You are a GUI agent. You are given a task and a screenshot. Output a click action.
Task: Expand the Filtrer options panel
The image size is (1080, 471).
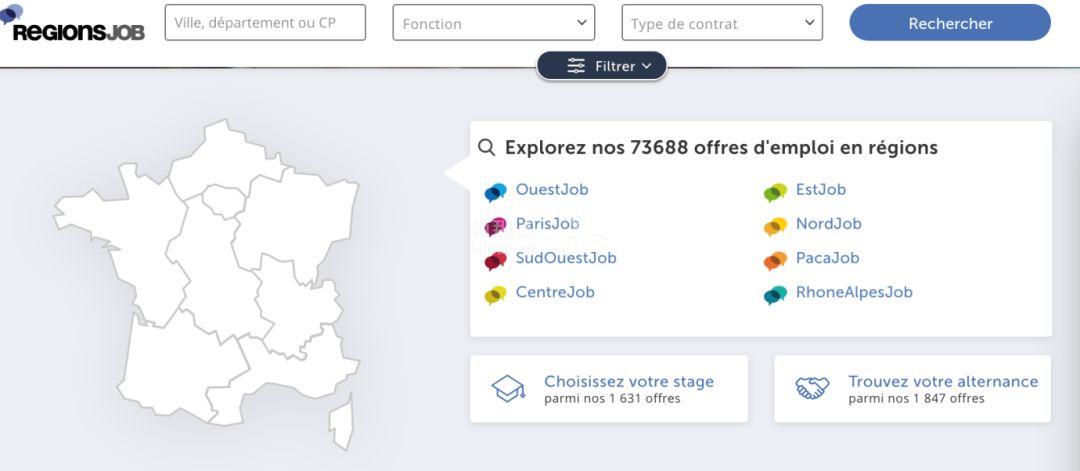(x=602, y=66)
